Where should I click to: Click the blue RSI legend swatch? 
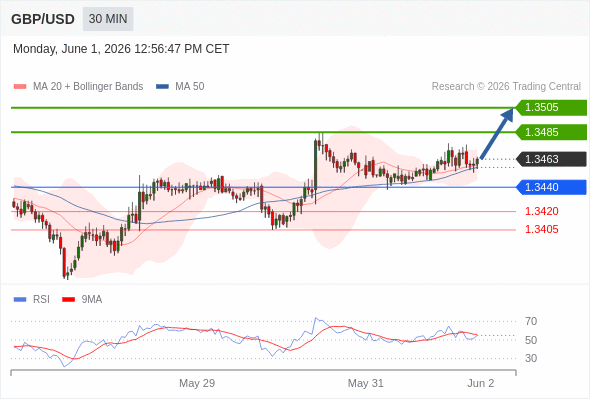tap(20, 300)
